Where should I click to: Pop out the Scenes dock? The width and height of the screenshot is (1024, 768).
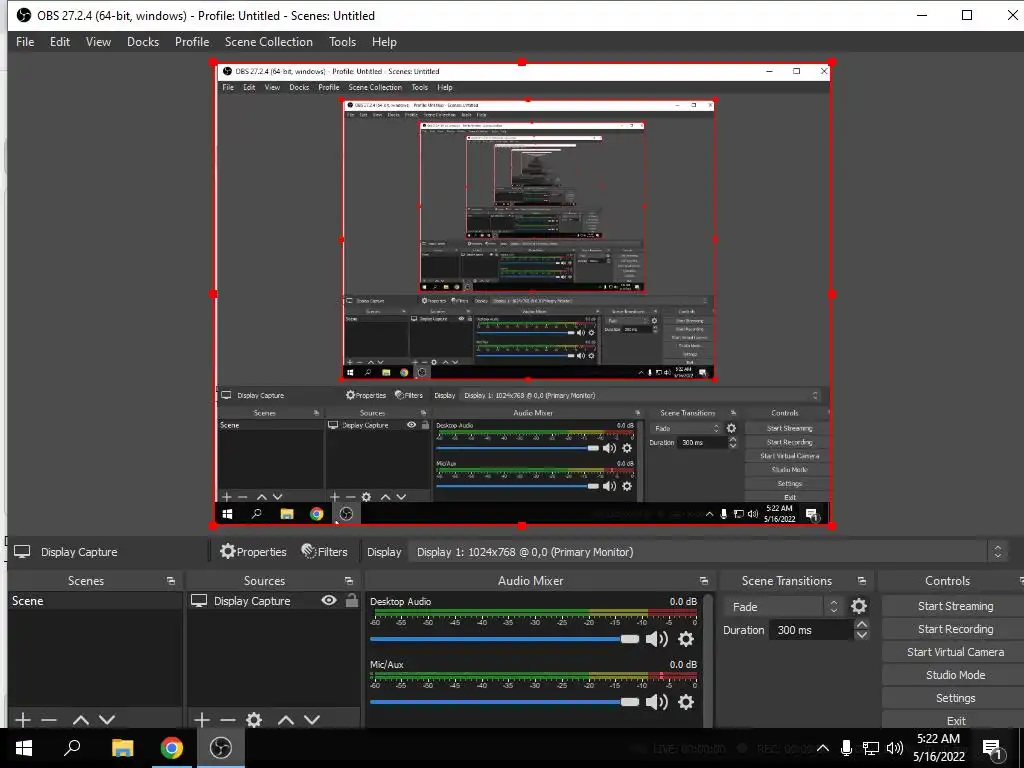171,581
